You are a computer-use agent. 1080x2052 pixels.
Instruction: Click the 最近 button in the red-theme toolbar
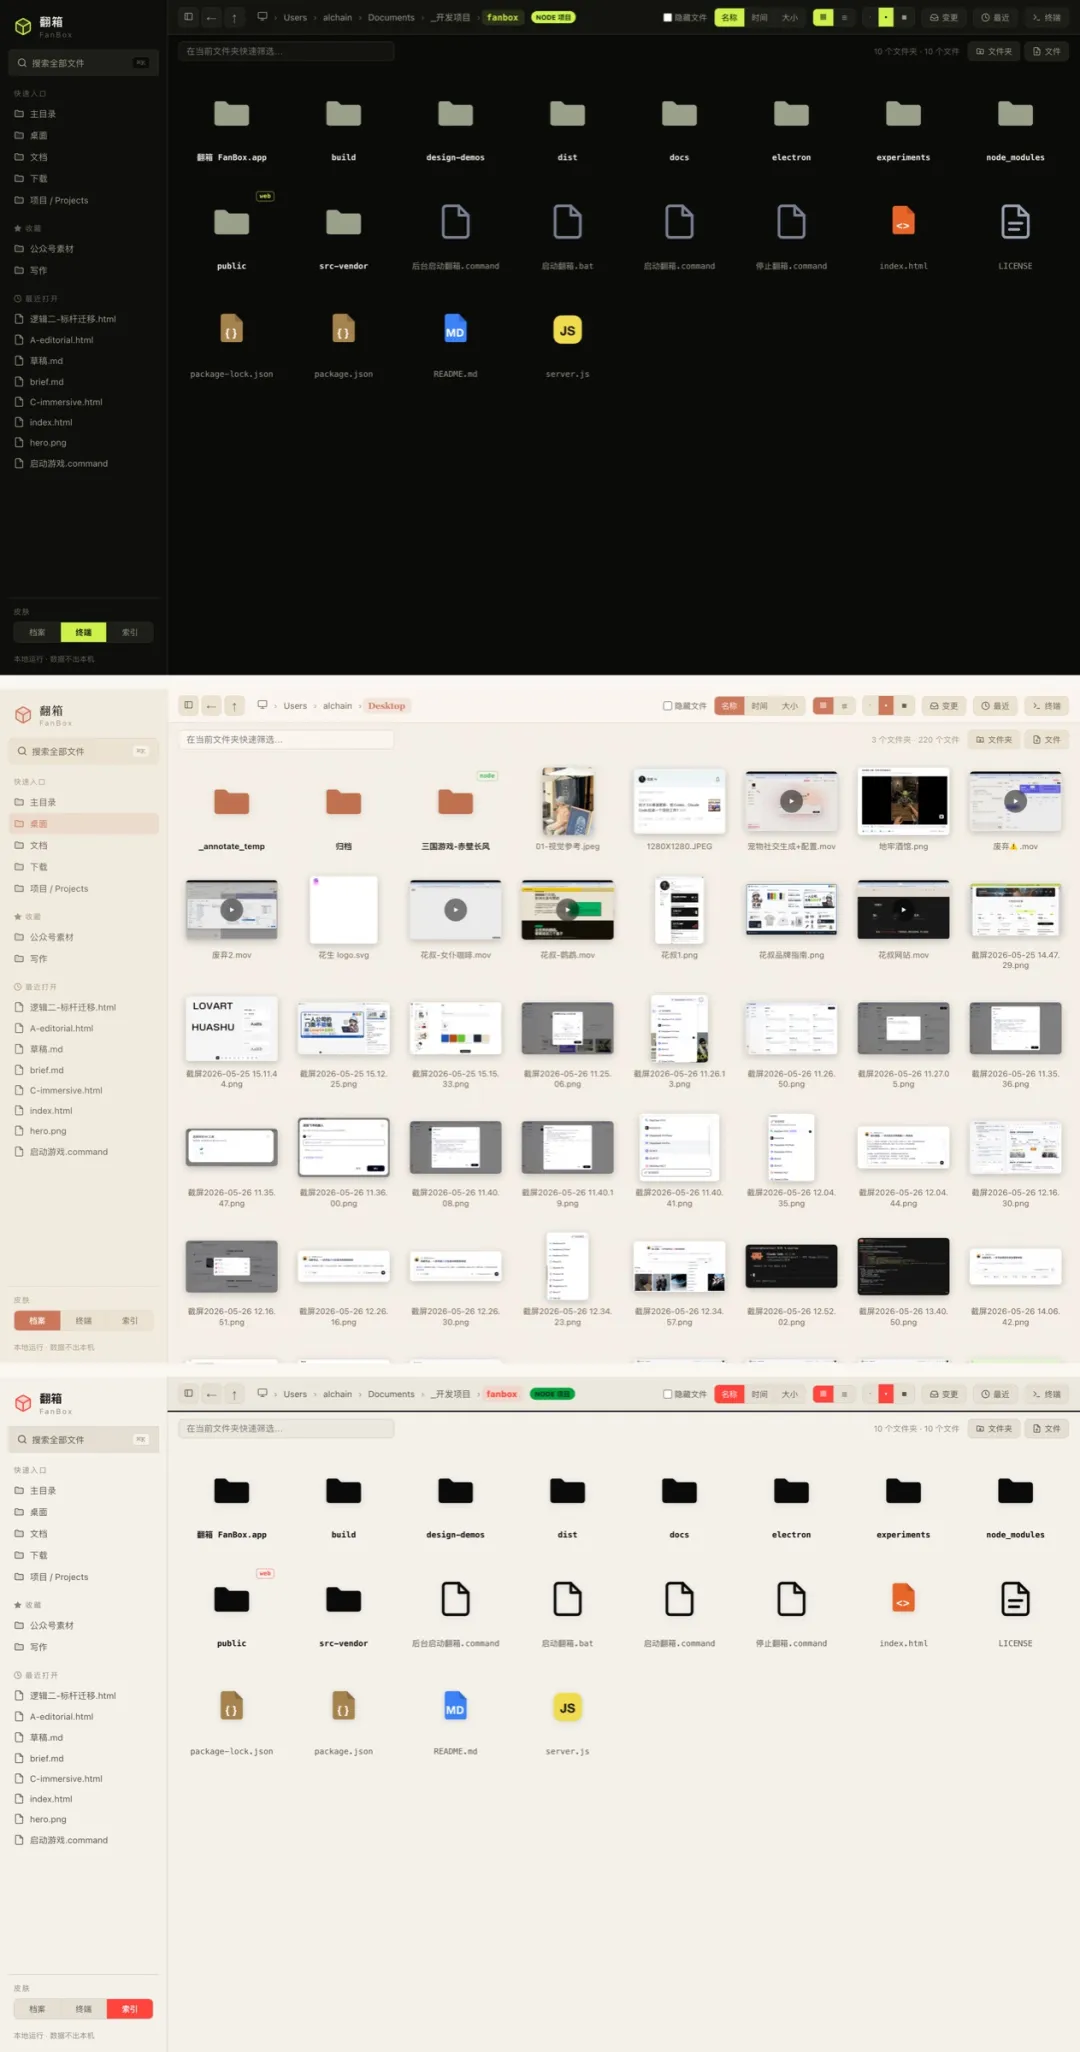[995, 1394]
